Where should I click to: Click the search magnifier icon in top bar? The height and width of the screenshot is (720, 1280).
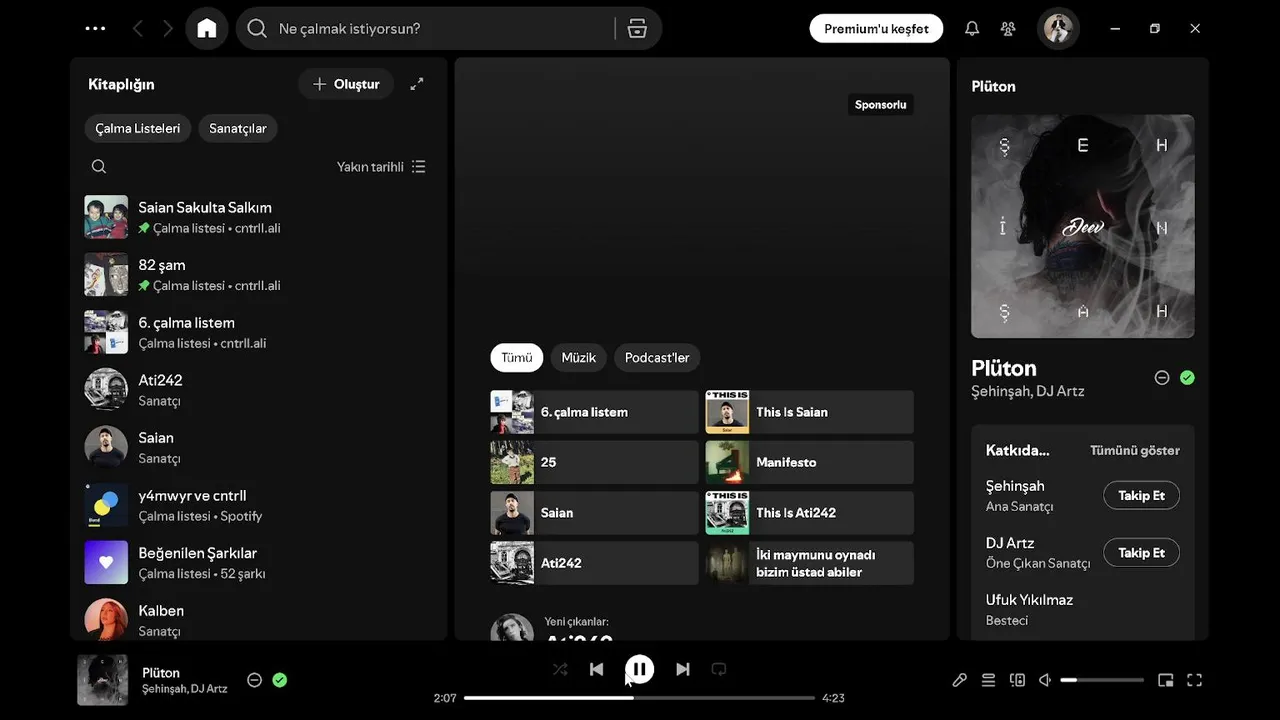pos(257,29)
